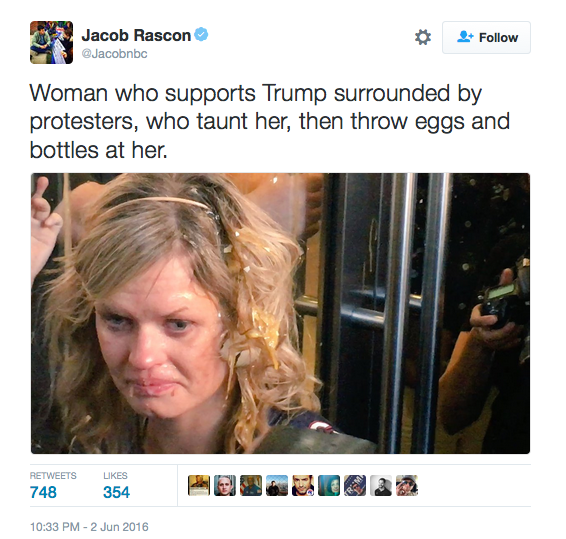Open Jacob Rascon's profile picture

click(51, 42)
